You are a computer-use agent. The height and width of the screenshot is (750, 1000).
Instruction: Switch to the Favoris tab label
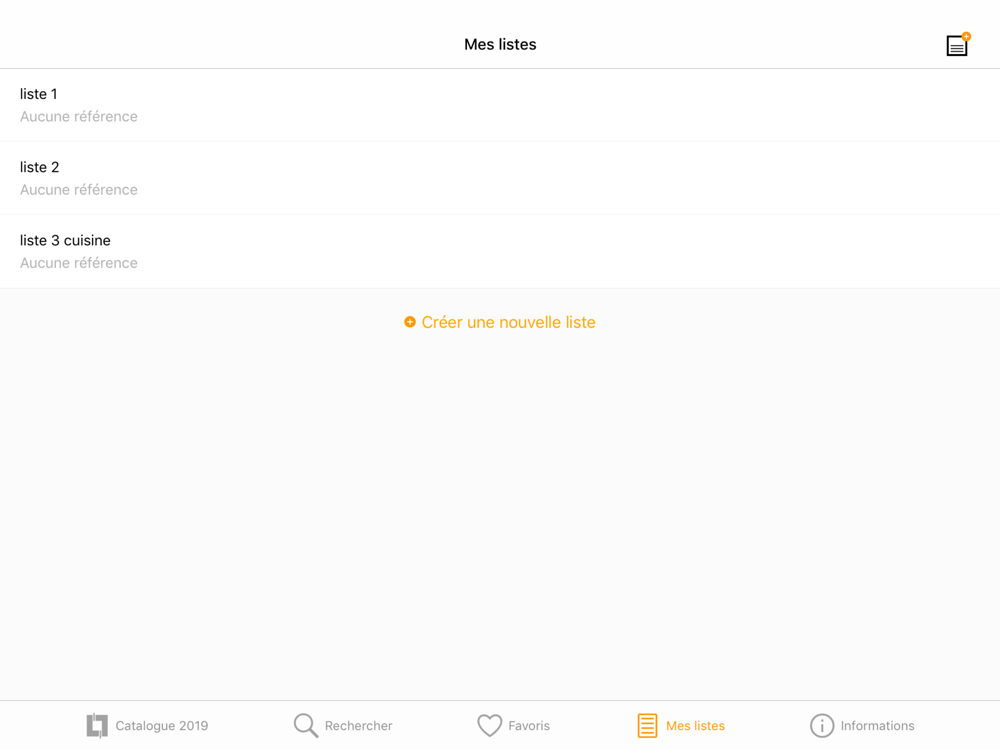click(x=529, y=726)
